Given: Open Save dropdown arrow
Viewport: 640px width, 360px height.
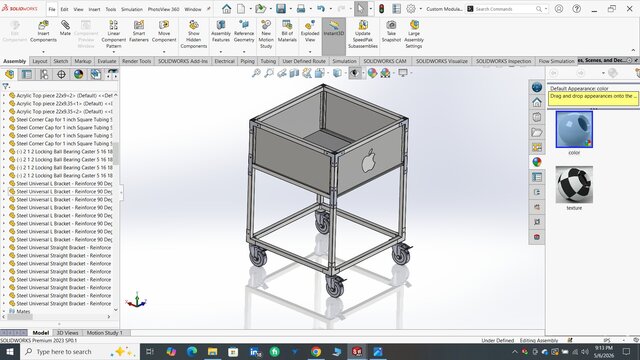Looking at the screenshot, I should click(x=290, y=9).
